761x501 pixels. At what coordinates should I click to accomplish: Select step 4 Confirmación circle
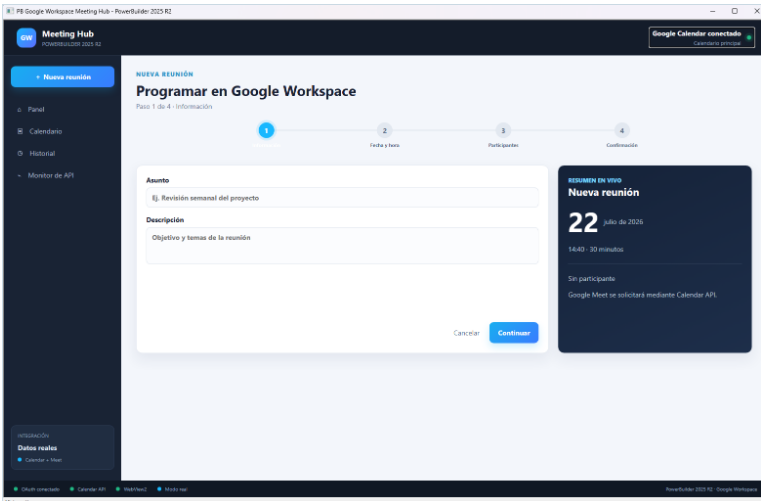[622, 130]
